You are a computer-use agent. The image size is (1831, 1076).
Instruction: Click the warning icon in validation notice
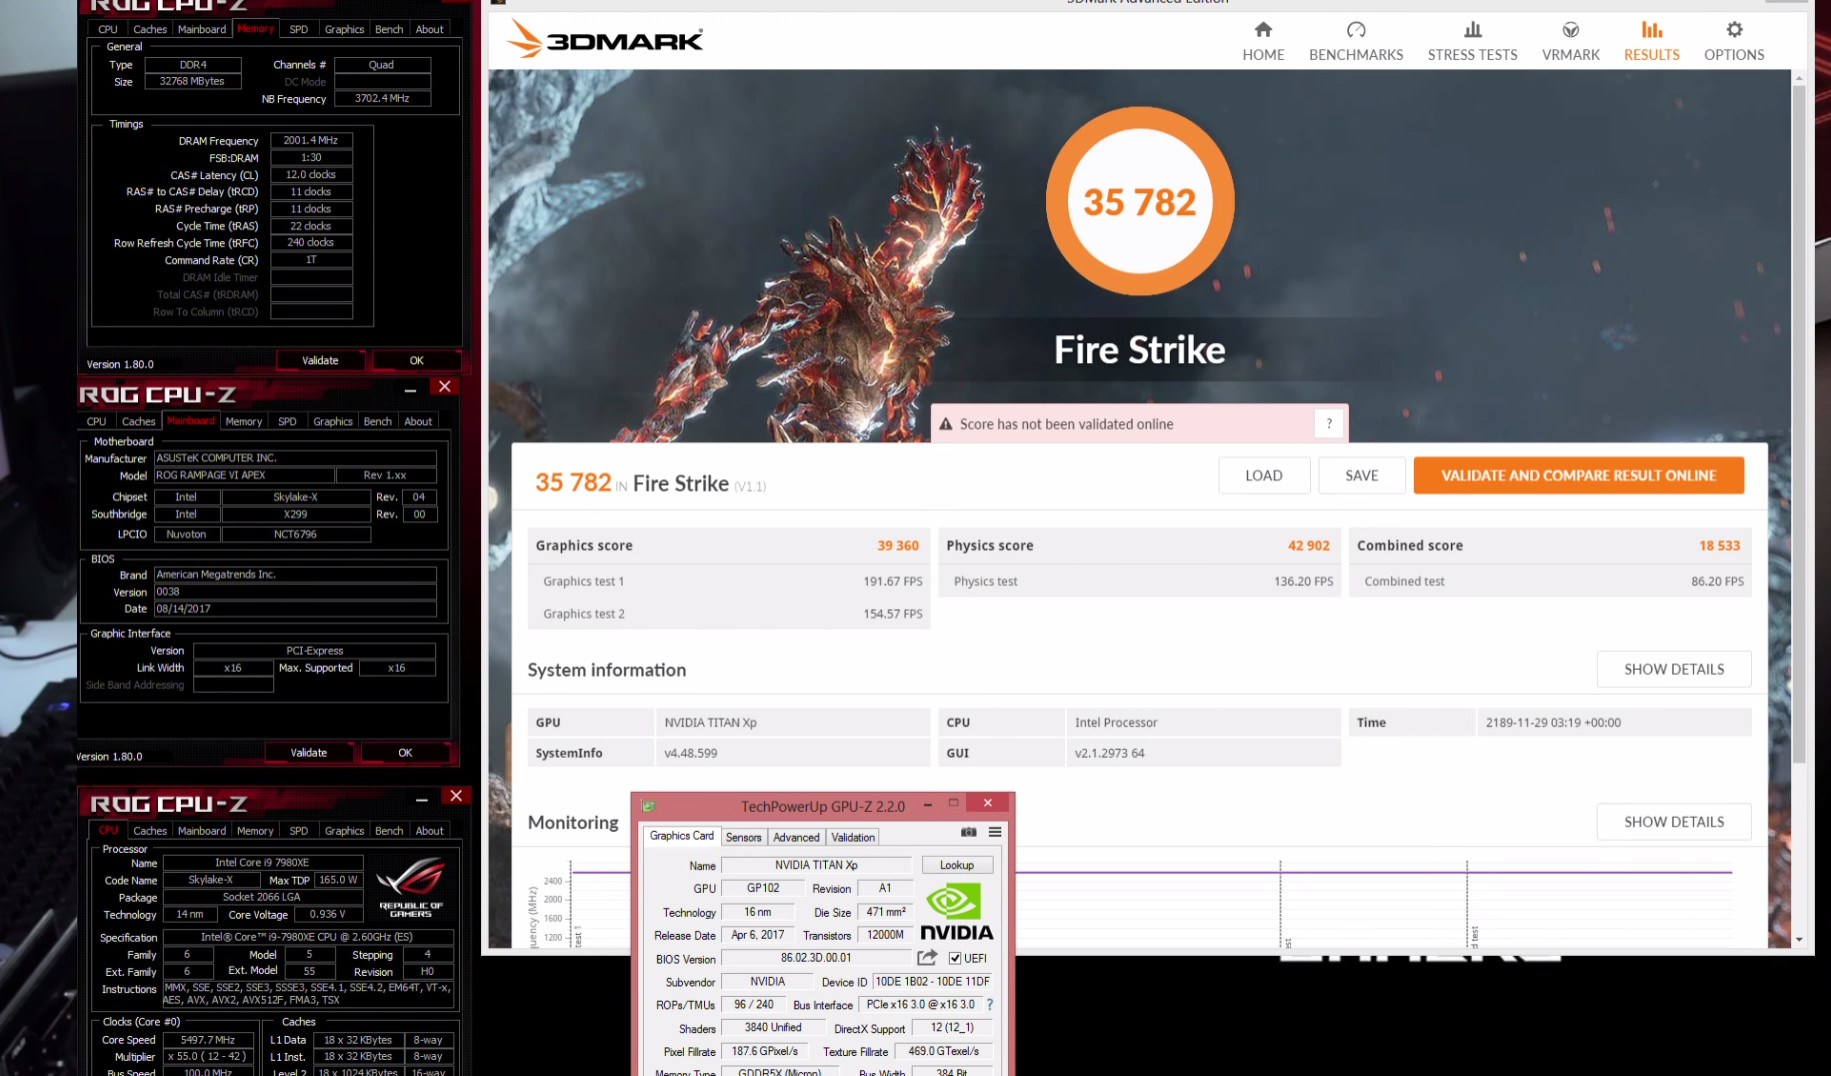coord(946,424)
